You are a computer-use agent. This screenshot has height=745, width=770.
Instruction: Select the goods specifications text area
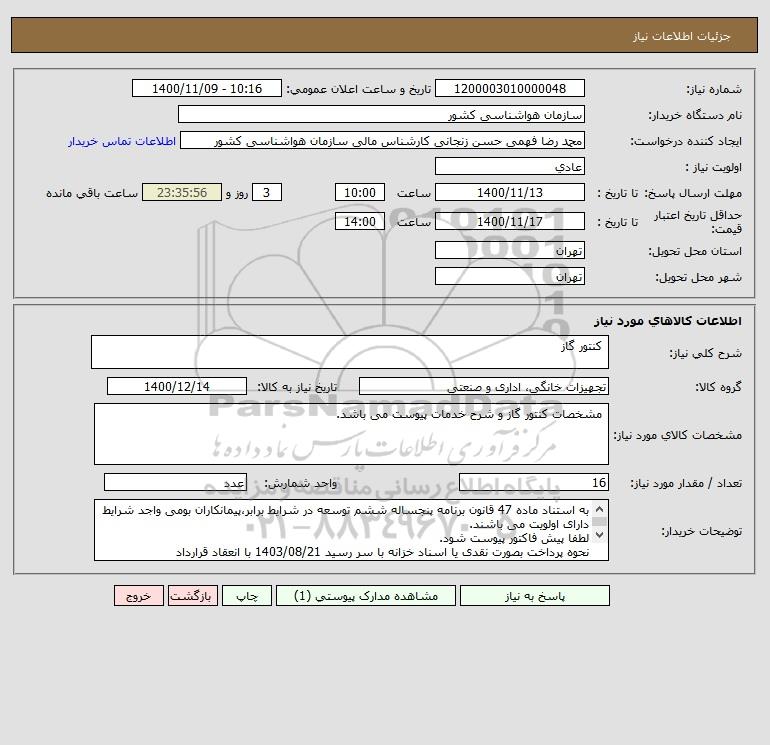(351, 434)
